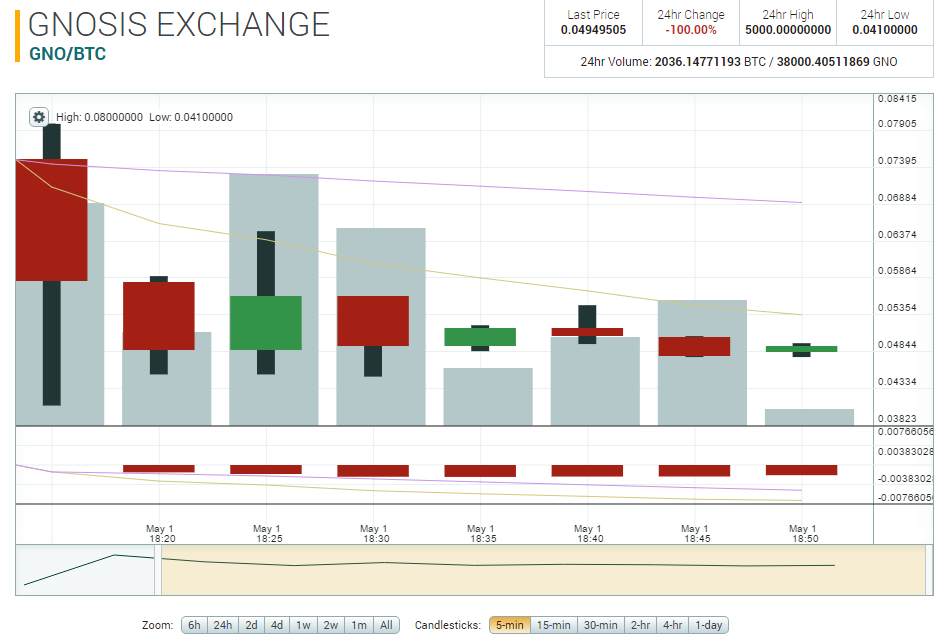Click the highlighted range in overview navigator
This screenshot has height=635, width=946.
pyautogui.click(x=543, y=570)
